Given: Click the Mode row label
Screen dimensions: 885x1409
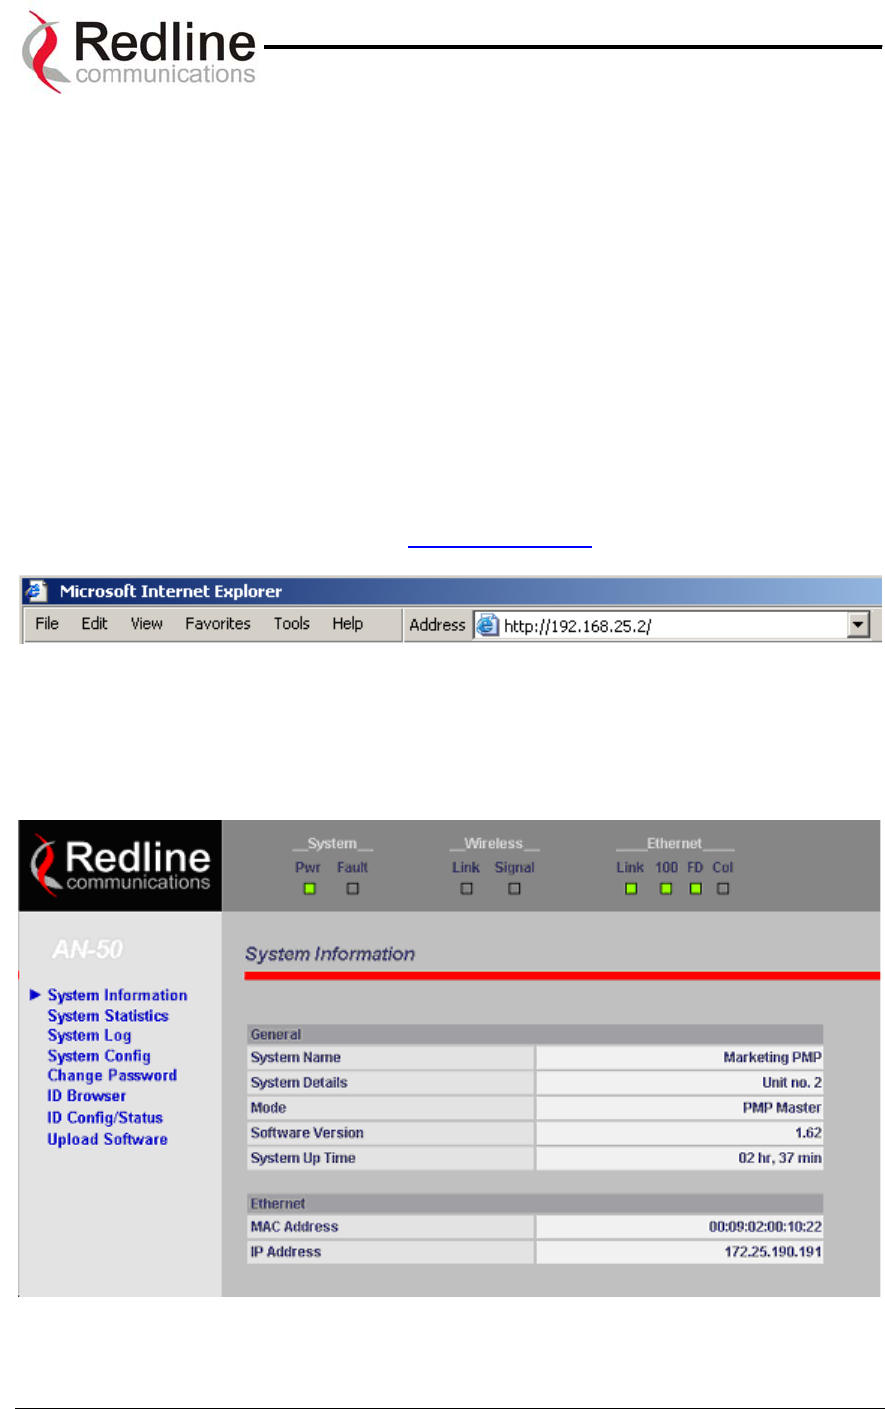Looking at the screenshot, I should (268, 1108).
